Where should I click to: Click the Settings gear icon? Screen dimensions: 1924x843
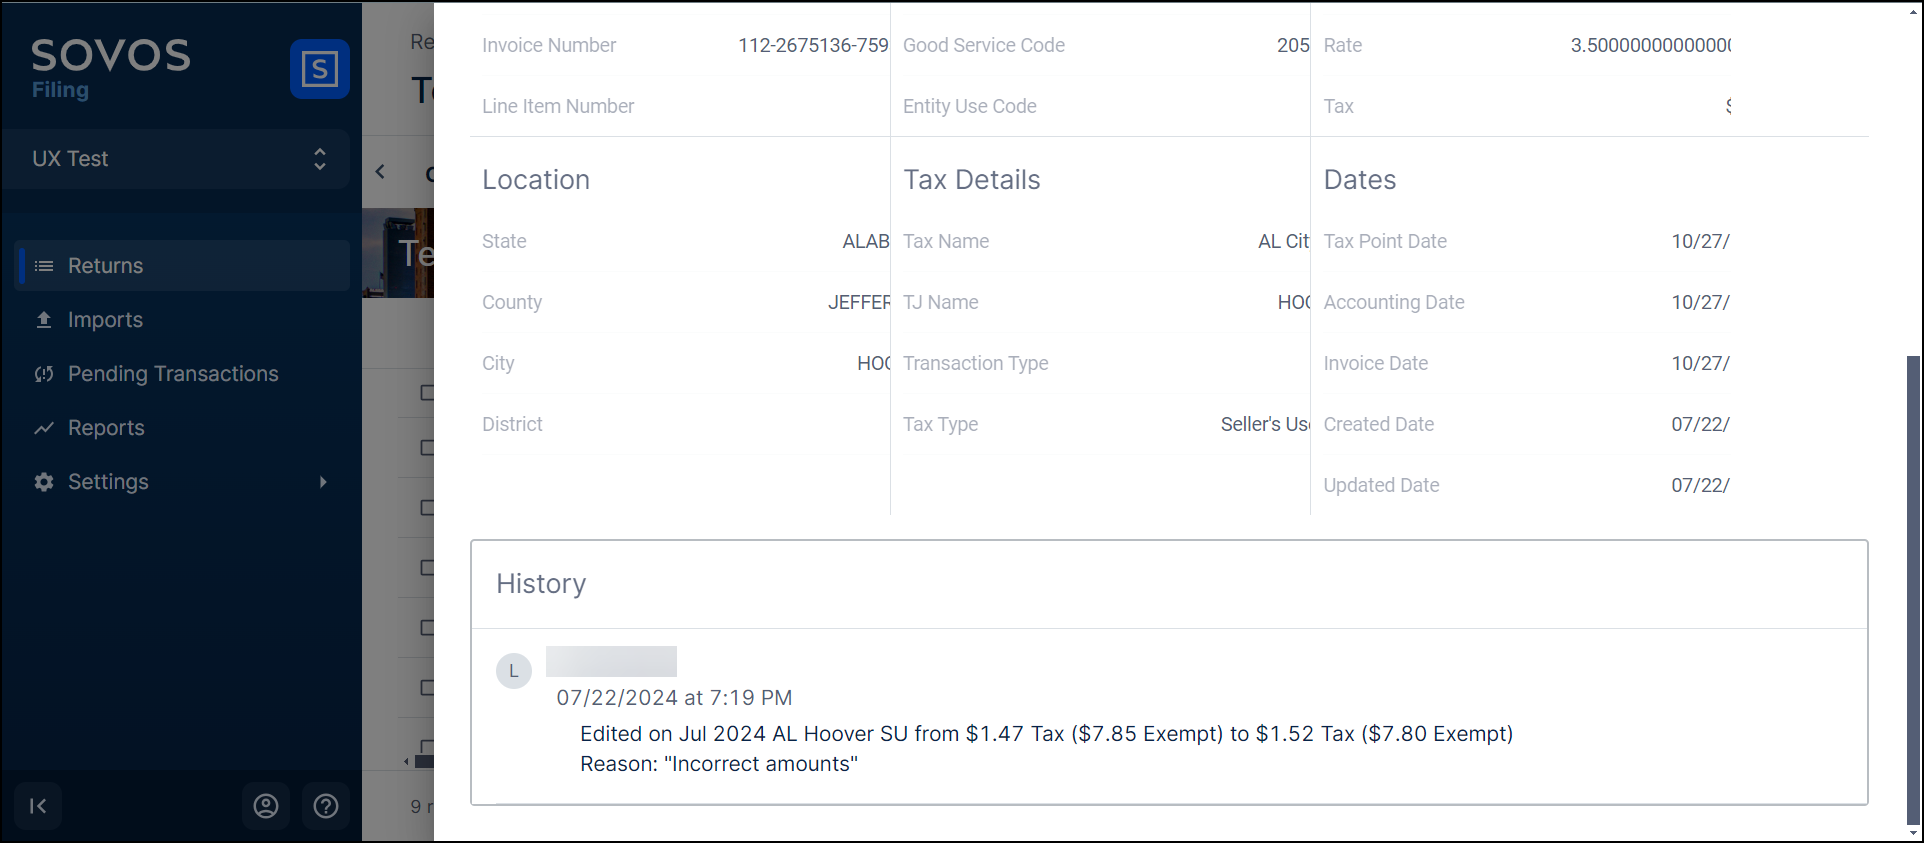pyautogui.click(x=44, y=482)
